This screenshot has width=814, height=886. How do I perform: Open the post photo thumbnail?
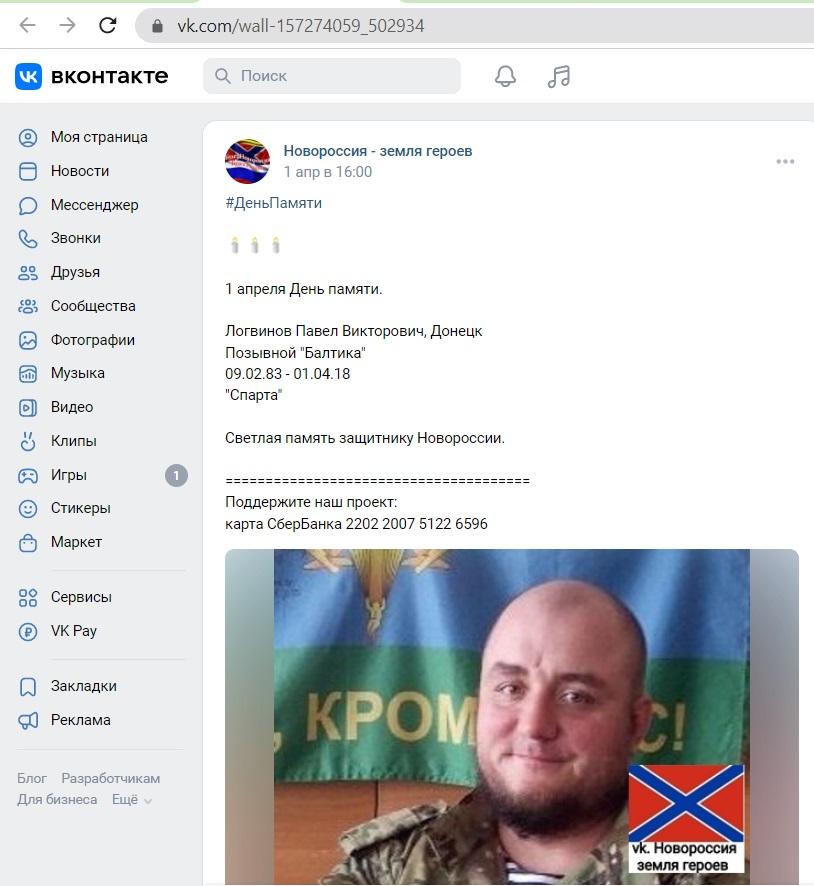pos(512,716)
